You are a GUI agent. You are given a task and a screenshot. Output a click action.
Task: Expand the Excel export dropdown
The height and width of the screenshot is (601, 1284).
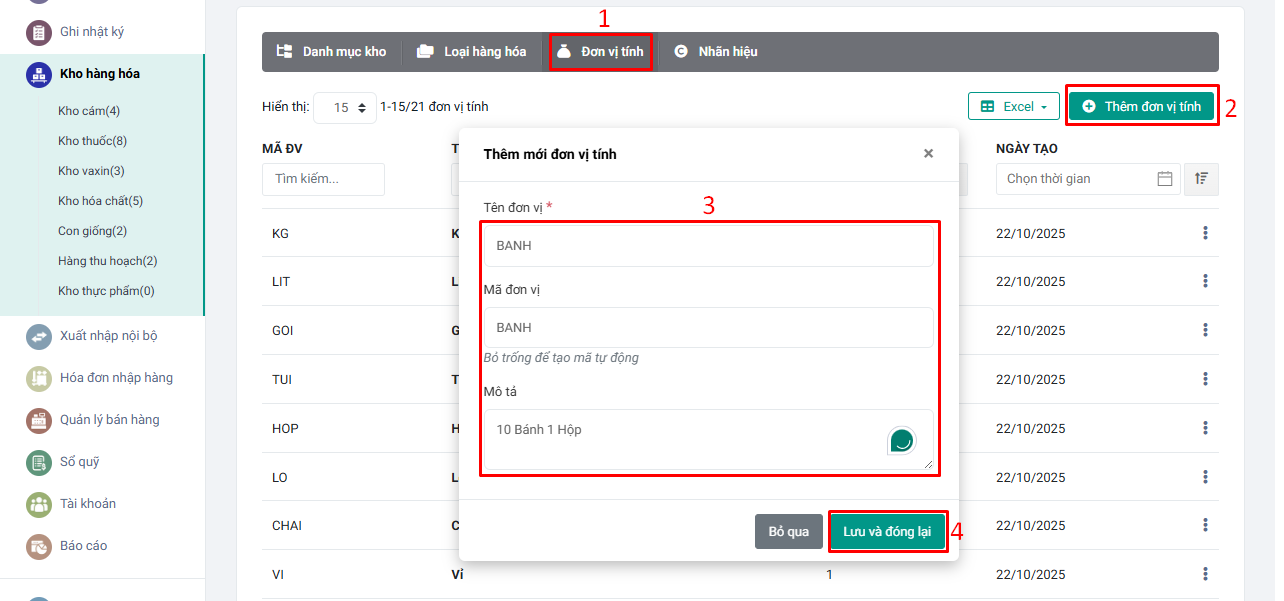pos(1013,107)
